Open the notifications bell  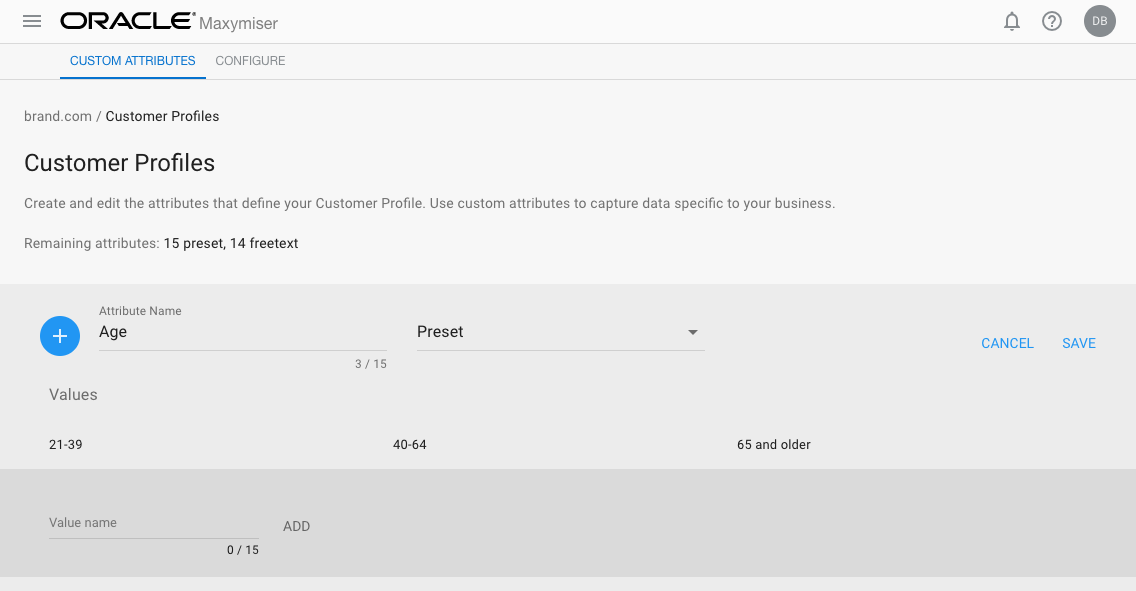tap(1012, 21)
